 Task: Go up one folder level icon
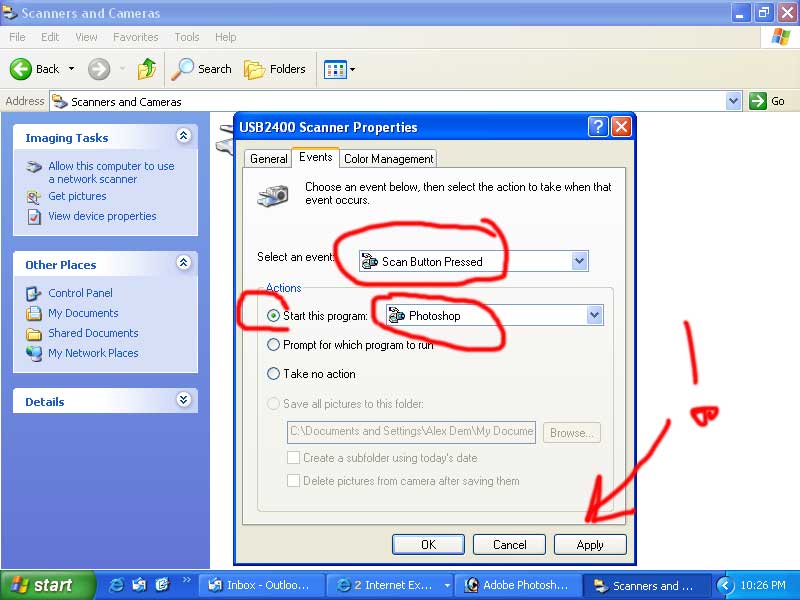pos(147,69)
